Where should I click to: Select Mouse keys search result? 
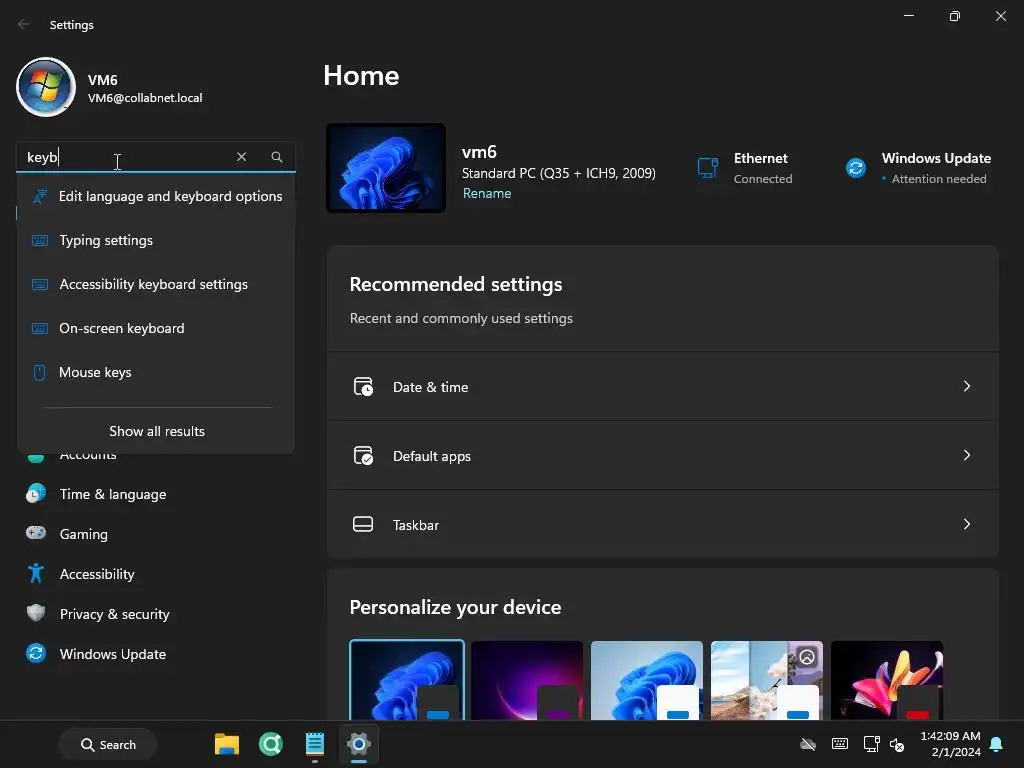[156, 372]
